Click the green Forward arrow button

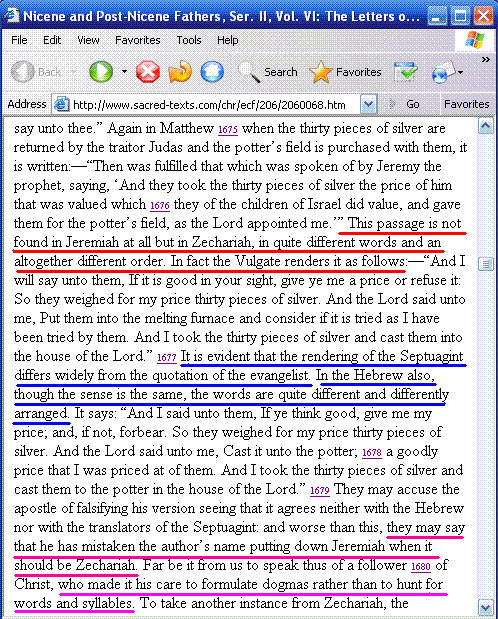point(101,72)
